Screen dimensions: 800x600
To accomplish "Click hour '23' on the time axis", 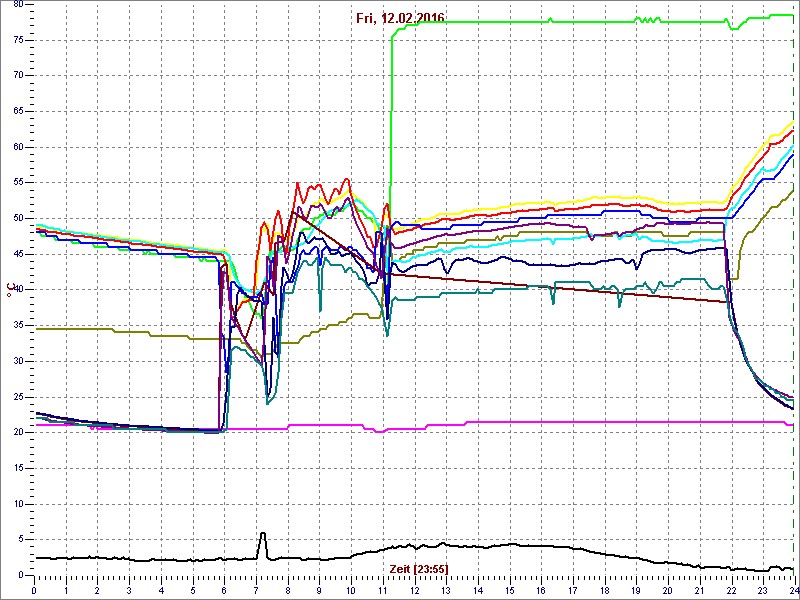I will click(x=762, y=590).
